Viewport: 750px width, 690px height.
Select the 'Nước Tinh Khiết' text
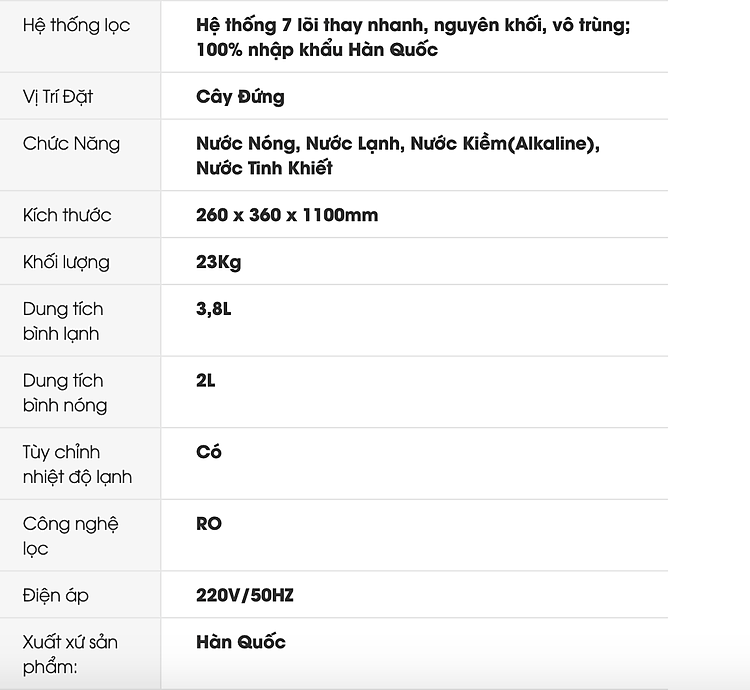click(264, 168)
